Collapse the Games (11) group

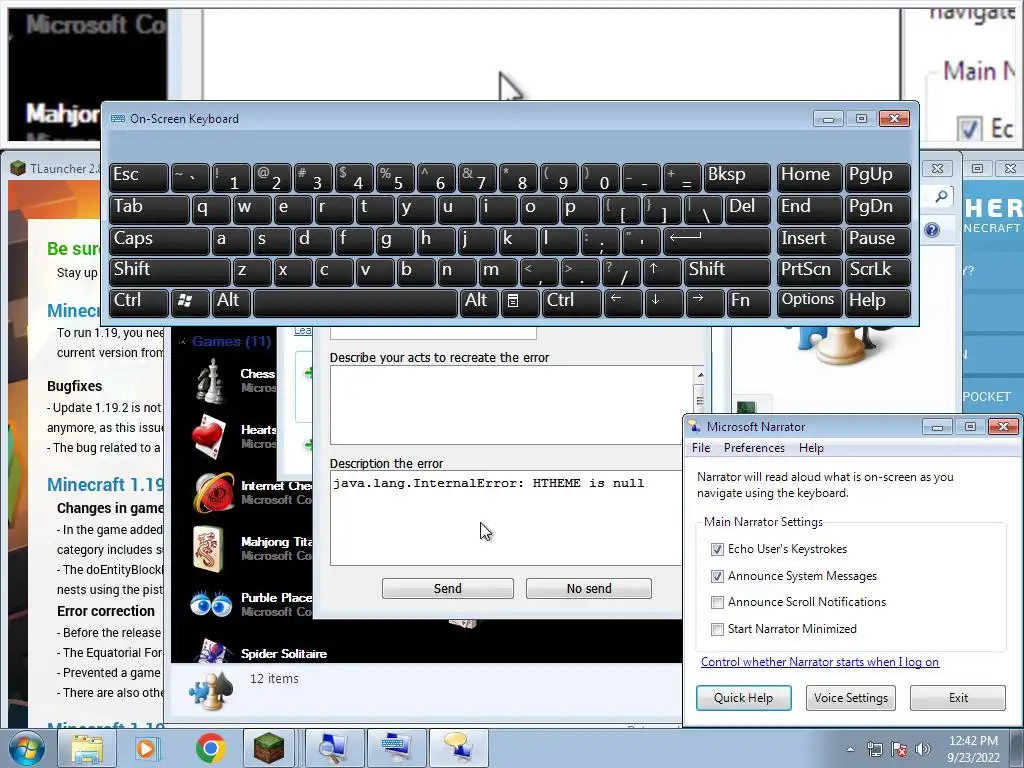click(182, 341)
